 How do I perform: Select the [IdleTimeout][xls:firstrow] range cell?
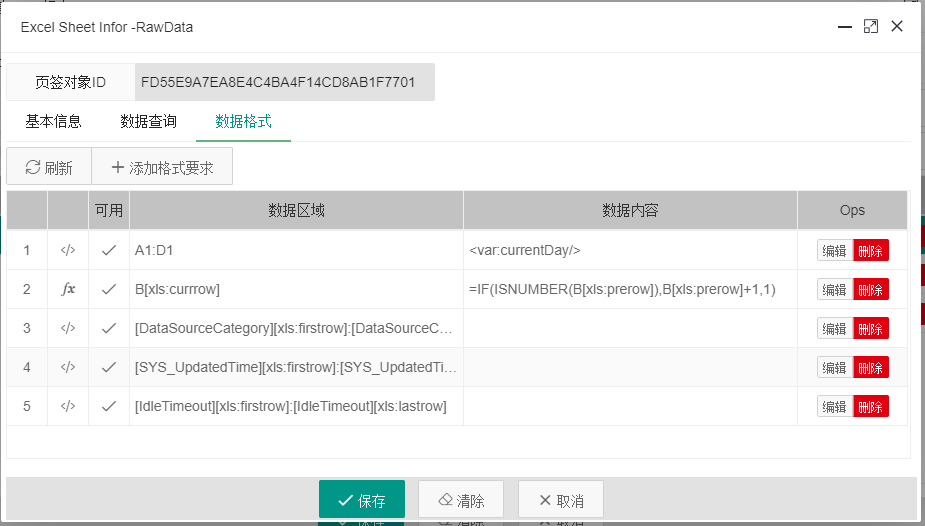coord(296,406)
